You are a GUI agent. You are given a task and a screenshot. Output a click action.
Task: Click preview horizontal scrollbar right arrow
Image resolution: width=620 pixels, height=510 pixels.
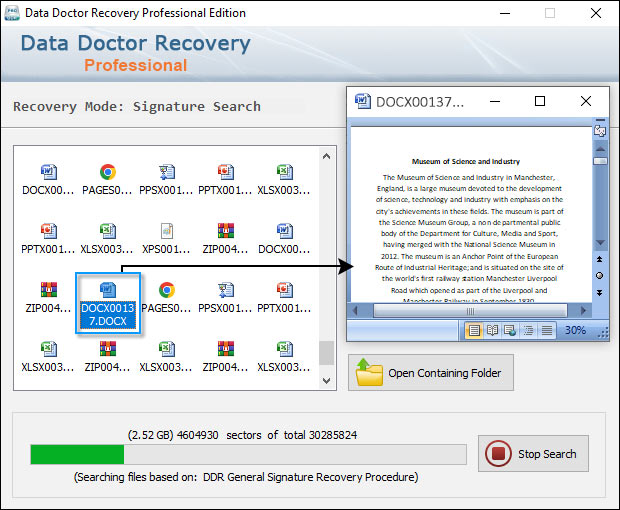click(583, 311)
